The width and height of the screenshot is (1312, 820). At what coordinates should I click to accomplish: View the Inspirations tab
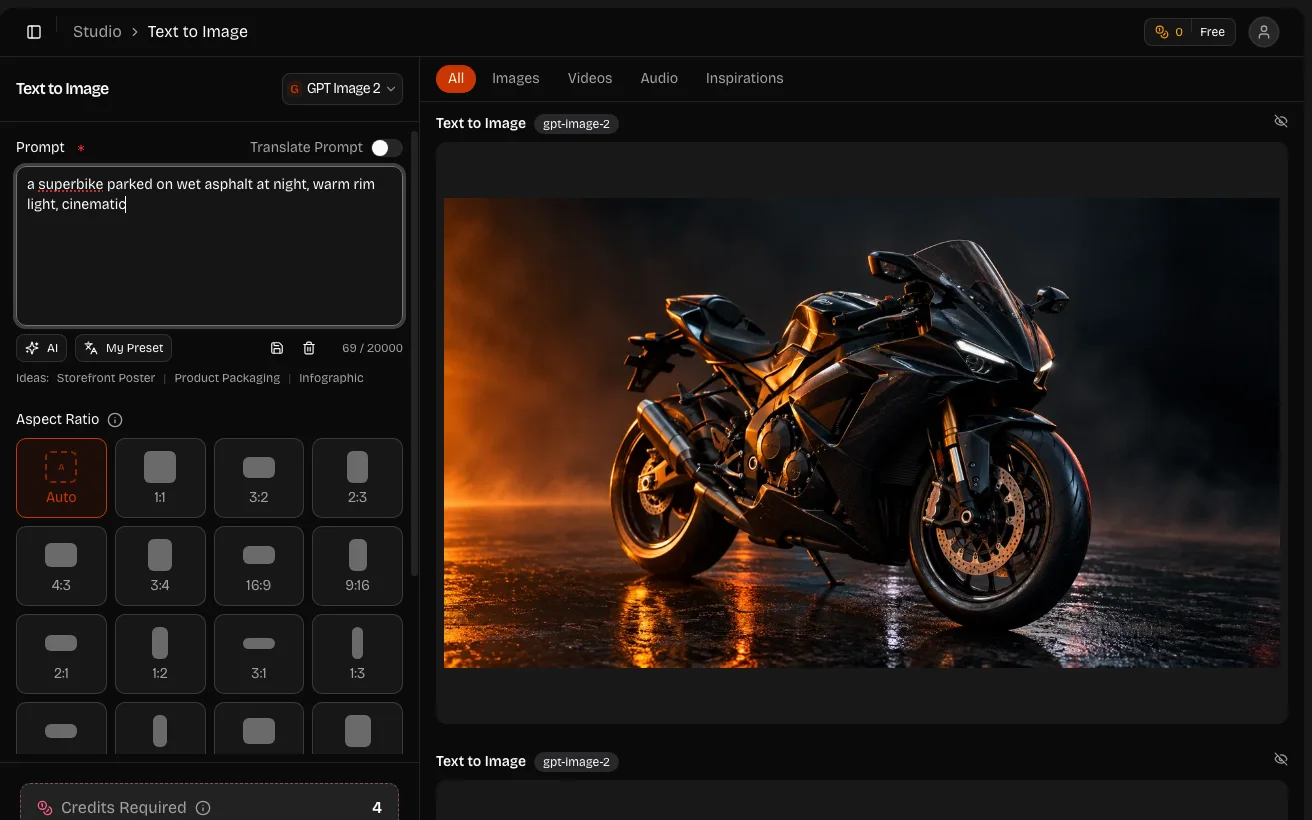coord(745,78)
